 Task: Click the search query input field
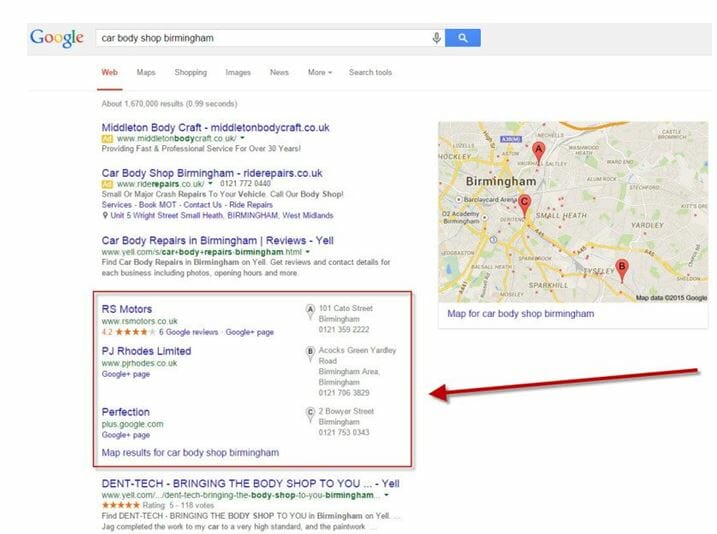(x=263, y=38)
